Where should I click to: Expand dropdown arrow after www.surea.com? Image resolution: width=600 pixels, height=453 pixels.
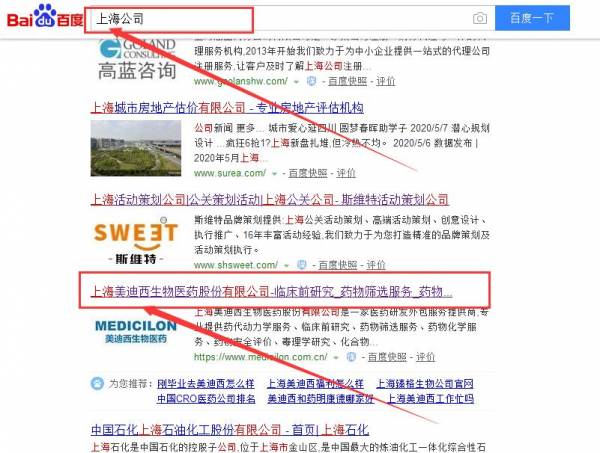[274, 174]
